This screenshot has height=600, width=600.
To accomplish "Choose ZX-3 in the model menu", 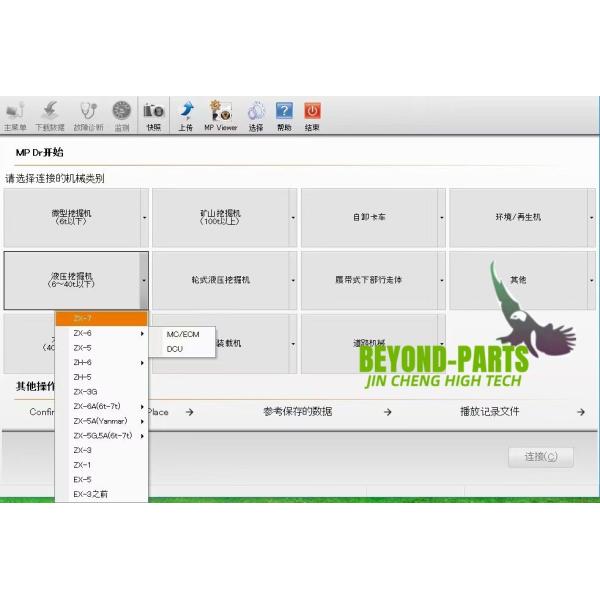I will (101, 450).
